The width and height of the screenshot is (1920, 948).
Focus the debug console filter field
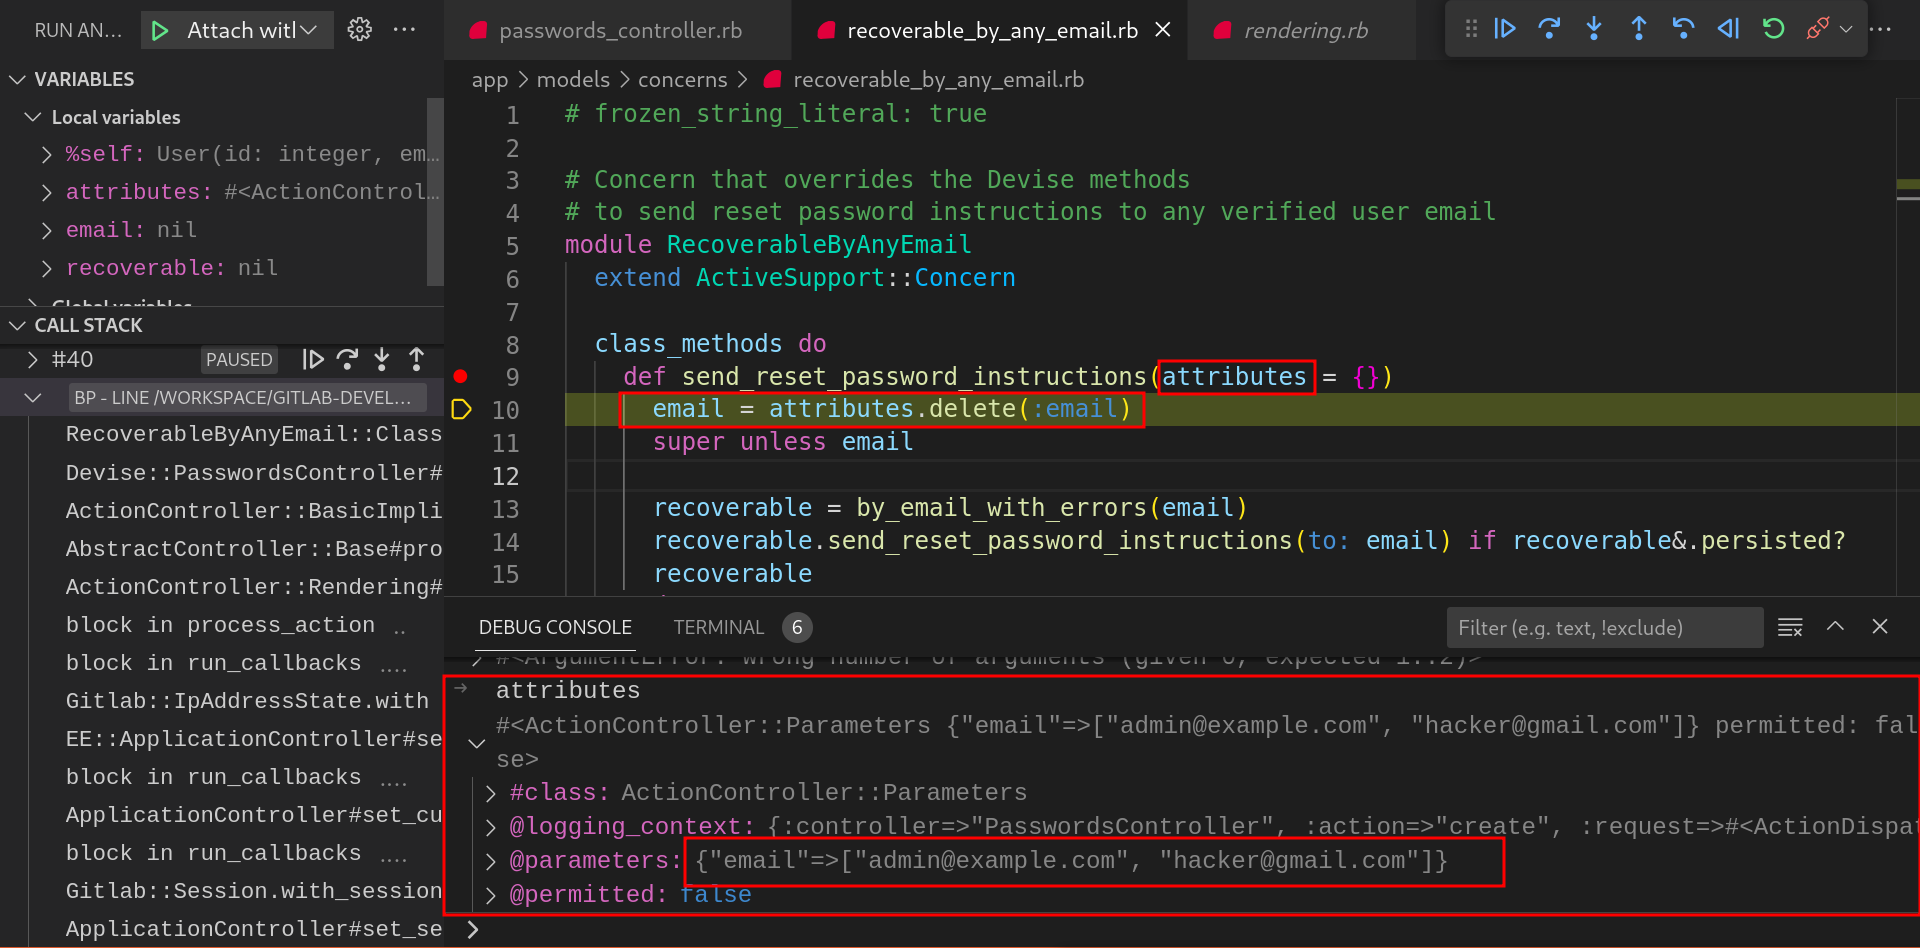(1604, 627)
